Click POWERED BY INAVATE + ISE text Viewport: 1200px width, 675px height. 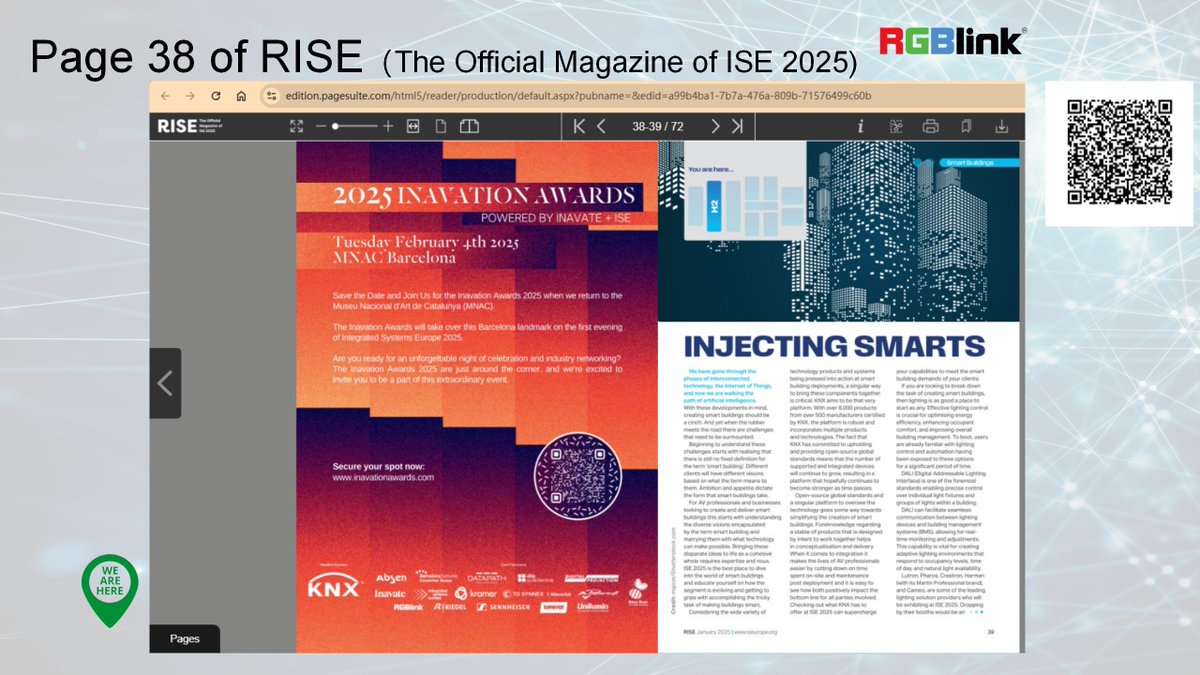pos(557,217)
